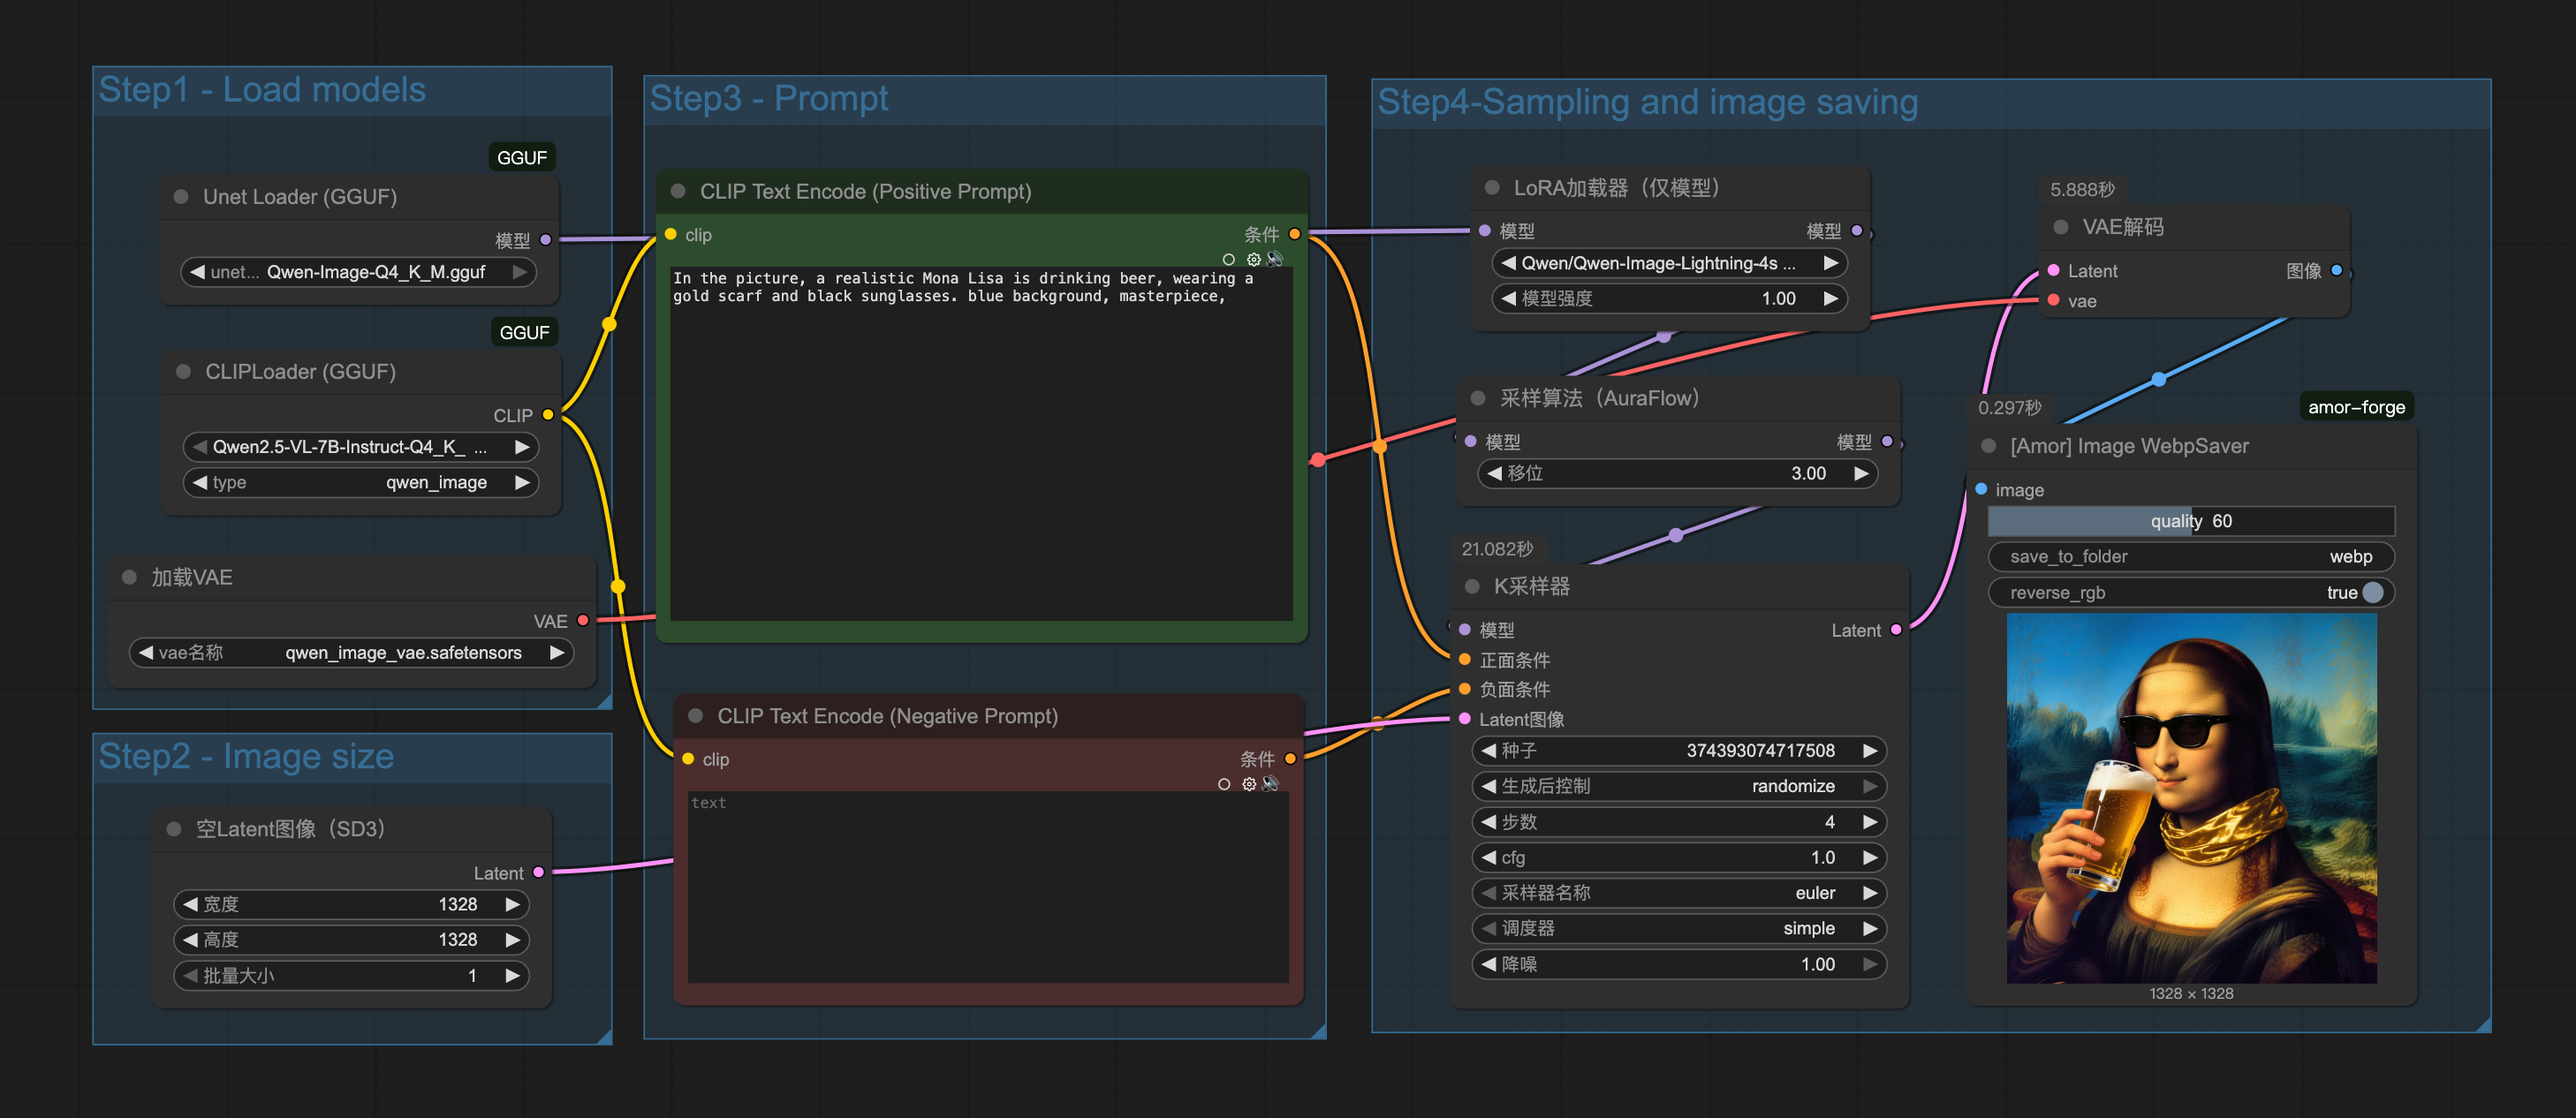Toggle the reverse_rgb switch
2576x1118 pixels.
(2372, 593)
